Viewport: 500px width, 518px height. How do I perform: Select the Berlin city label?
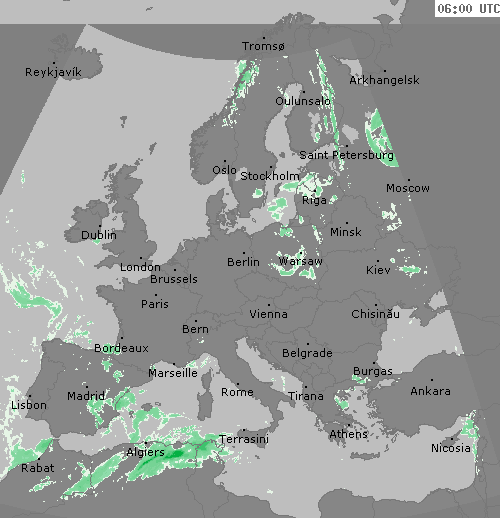[243, 262]
